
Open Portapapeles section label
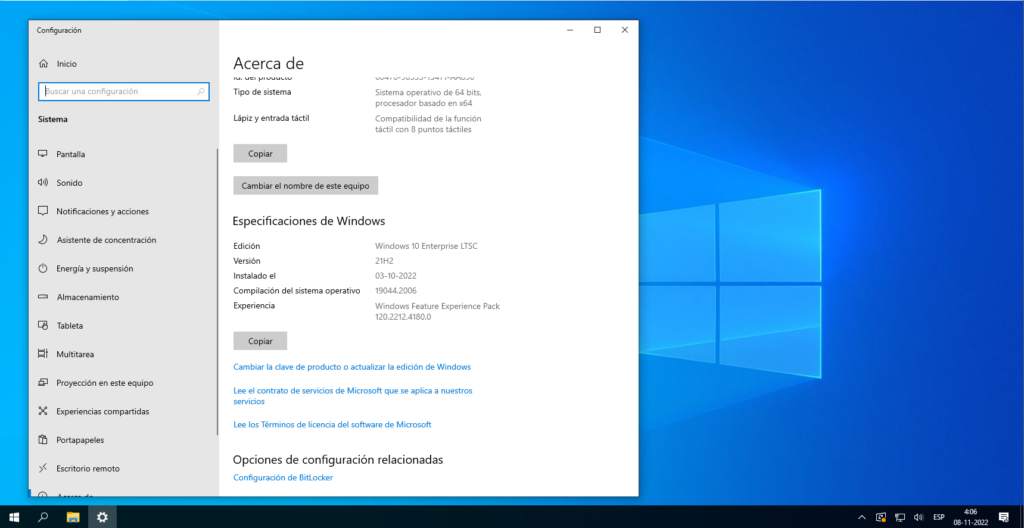(x=80, y=440)
